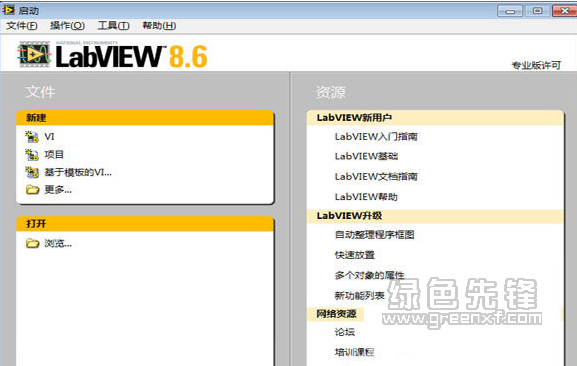The image size is (577, 366).
Task: Close the 启动 window
Action: click(564, 11)
